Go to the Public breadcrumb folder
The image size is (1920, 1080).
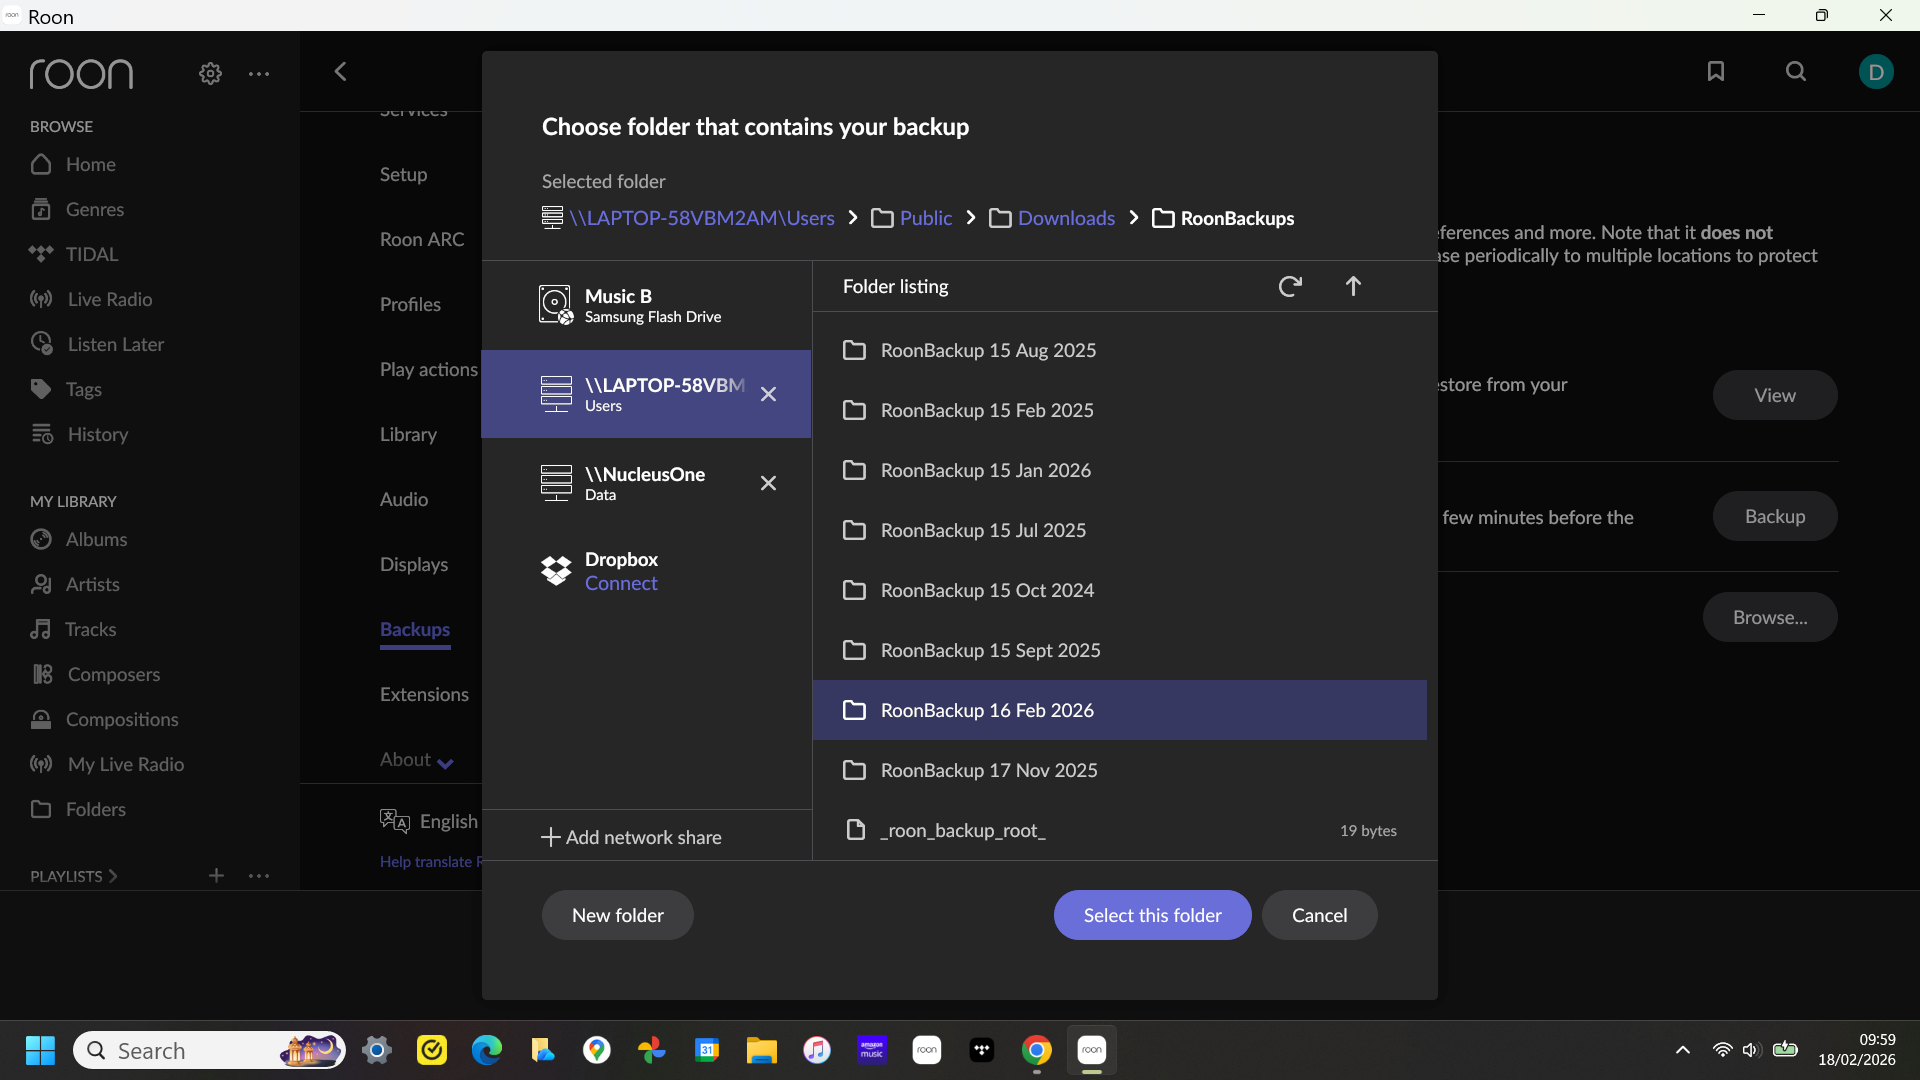coord(925,218)
